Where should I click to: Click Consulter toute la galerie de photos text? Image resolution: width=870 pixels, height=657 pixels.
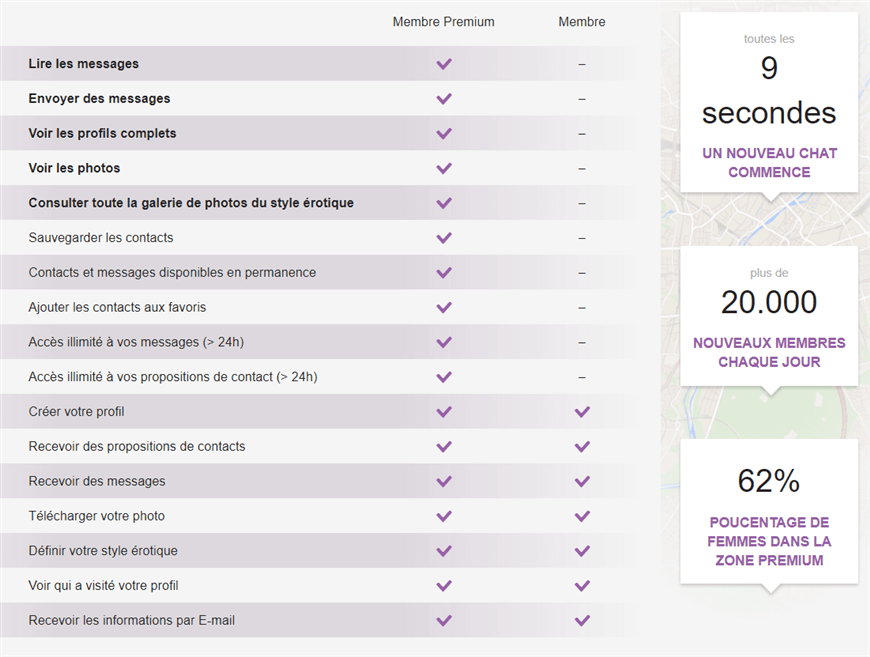191,203
